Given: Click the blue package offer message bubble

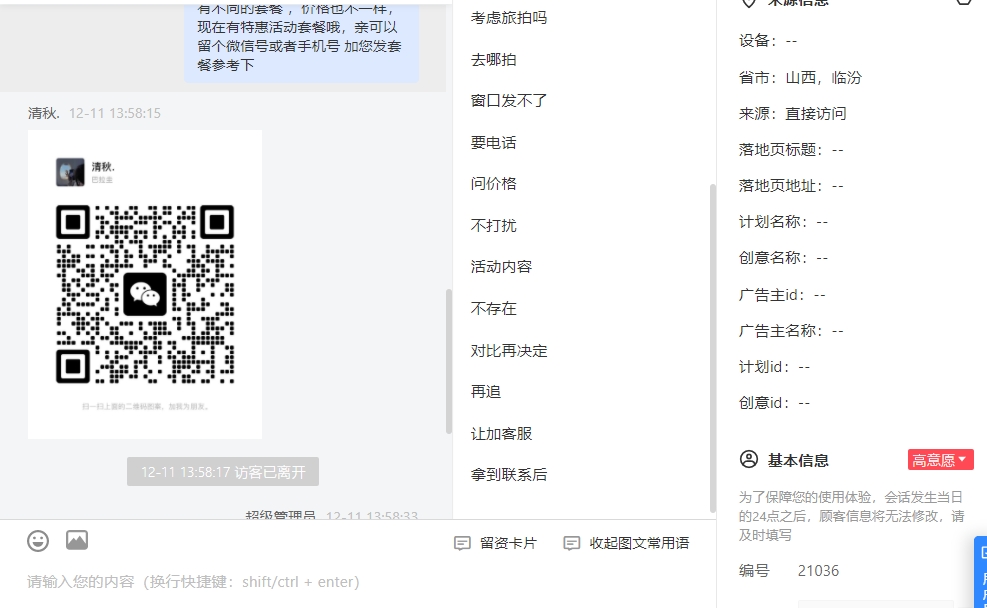Looking at the screenshot, I should (x=302, y=42).
